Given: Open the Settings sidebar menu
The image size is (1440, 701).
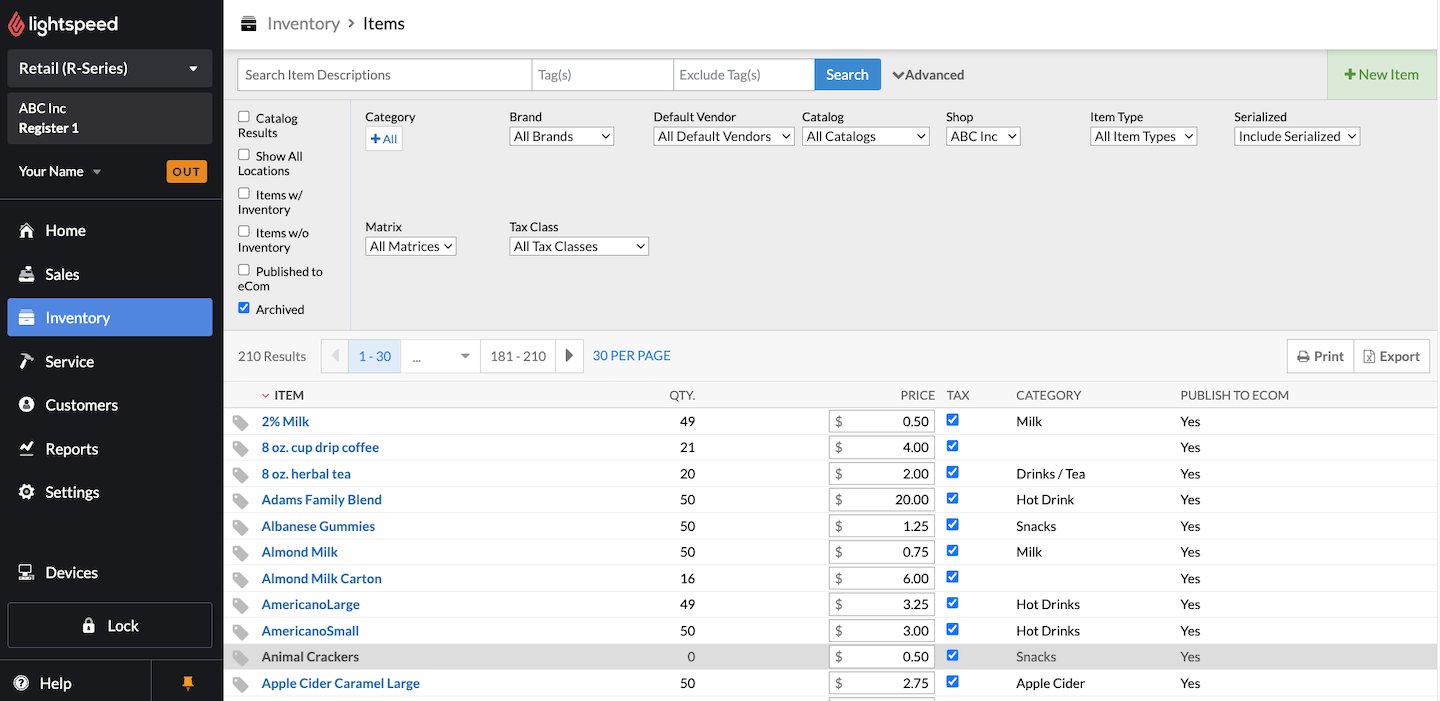Looking at the screenshot, I should click(x=110, y=492).
